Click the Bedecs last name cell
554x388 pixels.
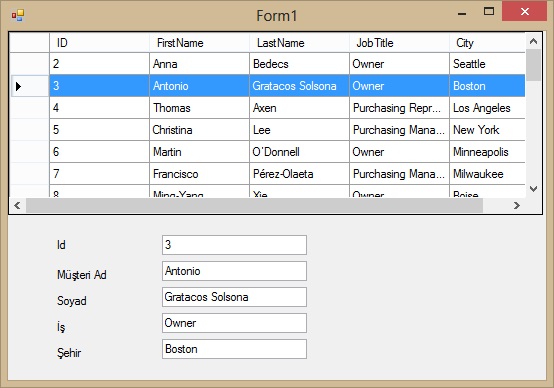[299, 64]
